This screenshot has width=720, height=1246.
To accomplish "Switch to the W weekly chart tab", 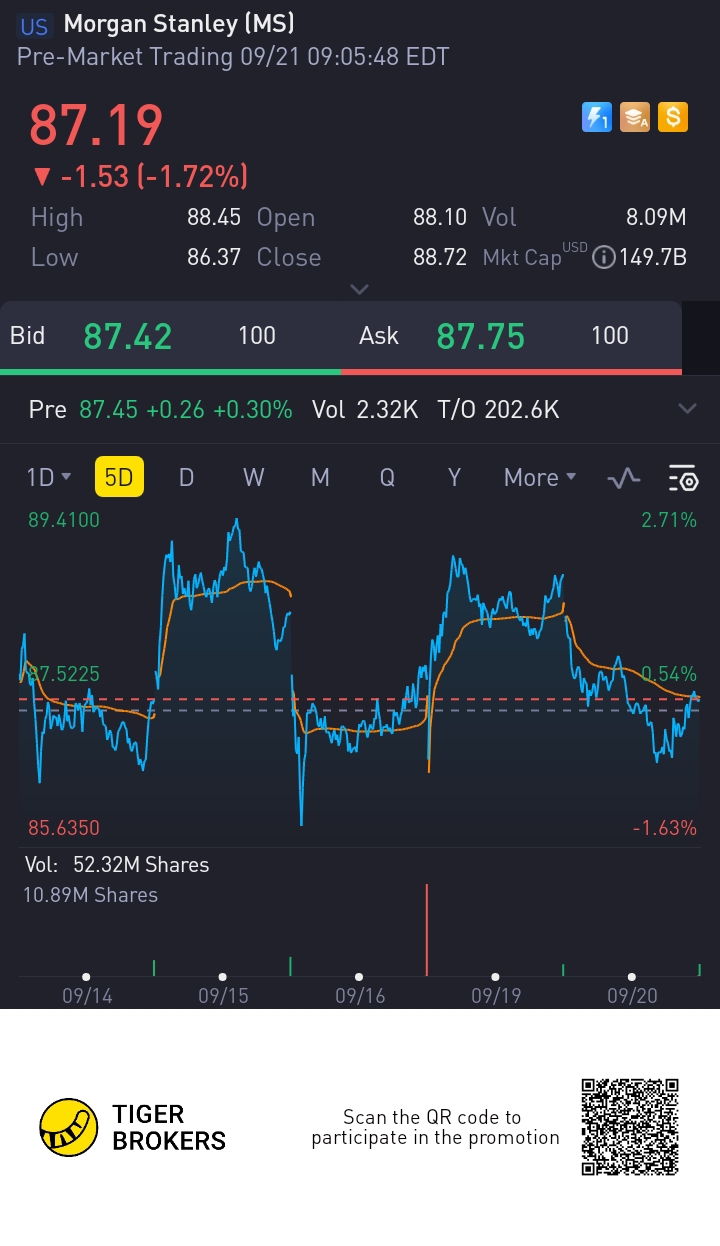I will (x=253, y=478).
